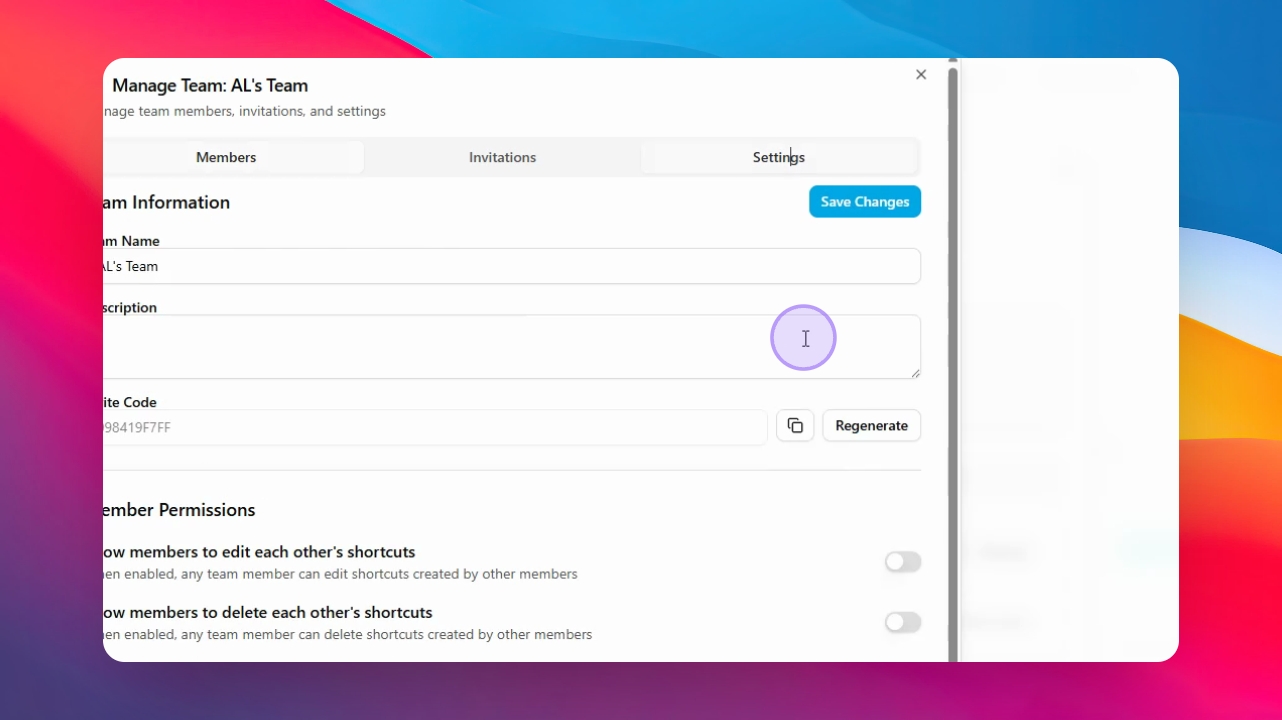Enable members editing each other's shortcuts
Image resolution: width=1282 pixels, height=720 pixels.
pos(902,562)
